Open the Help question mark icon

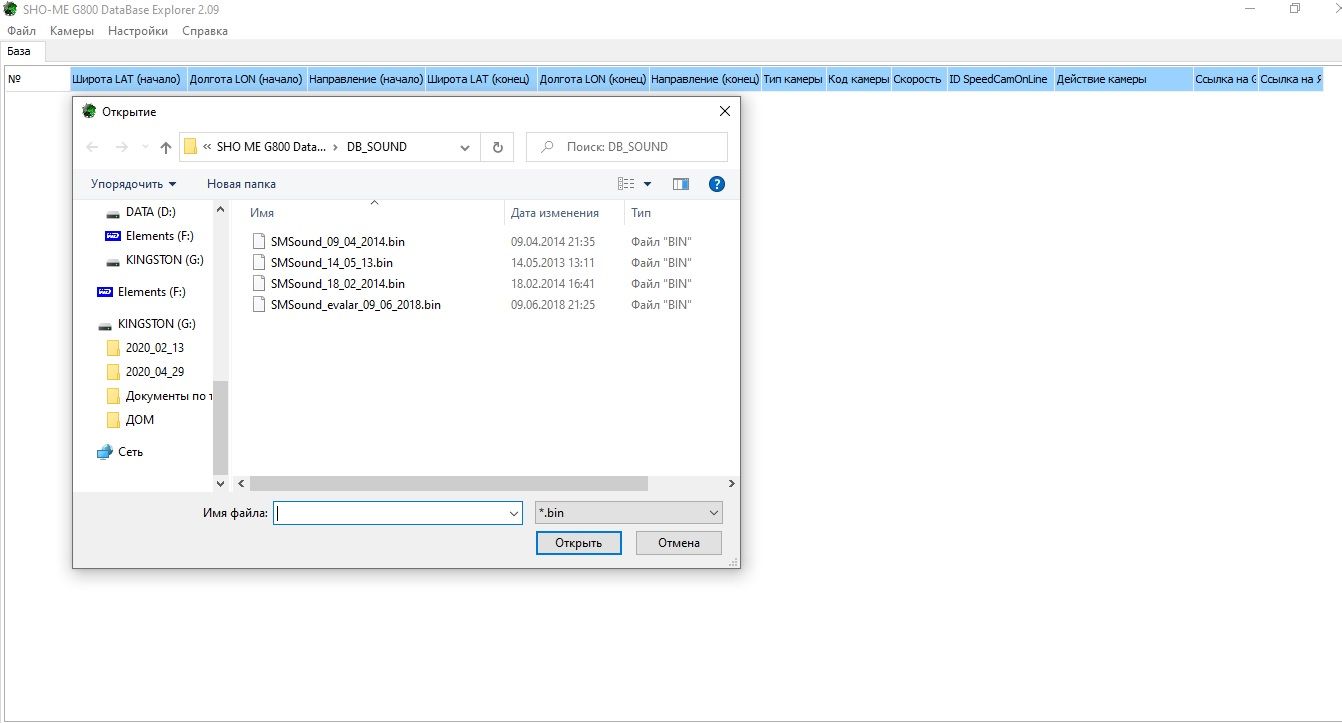(716, 184)
